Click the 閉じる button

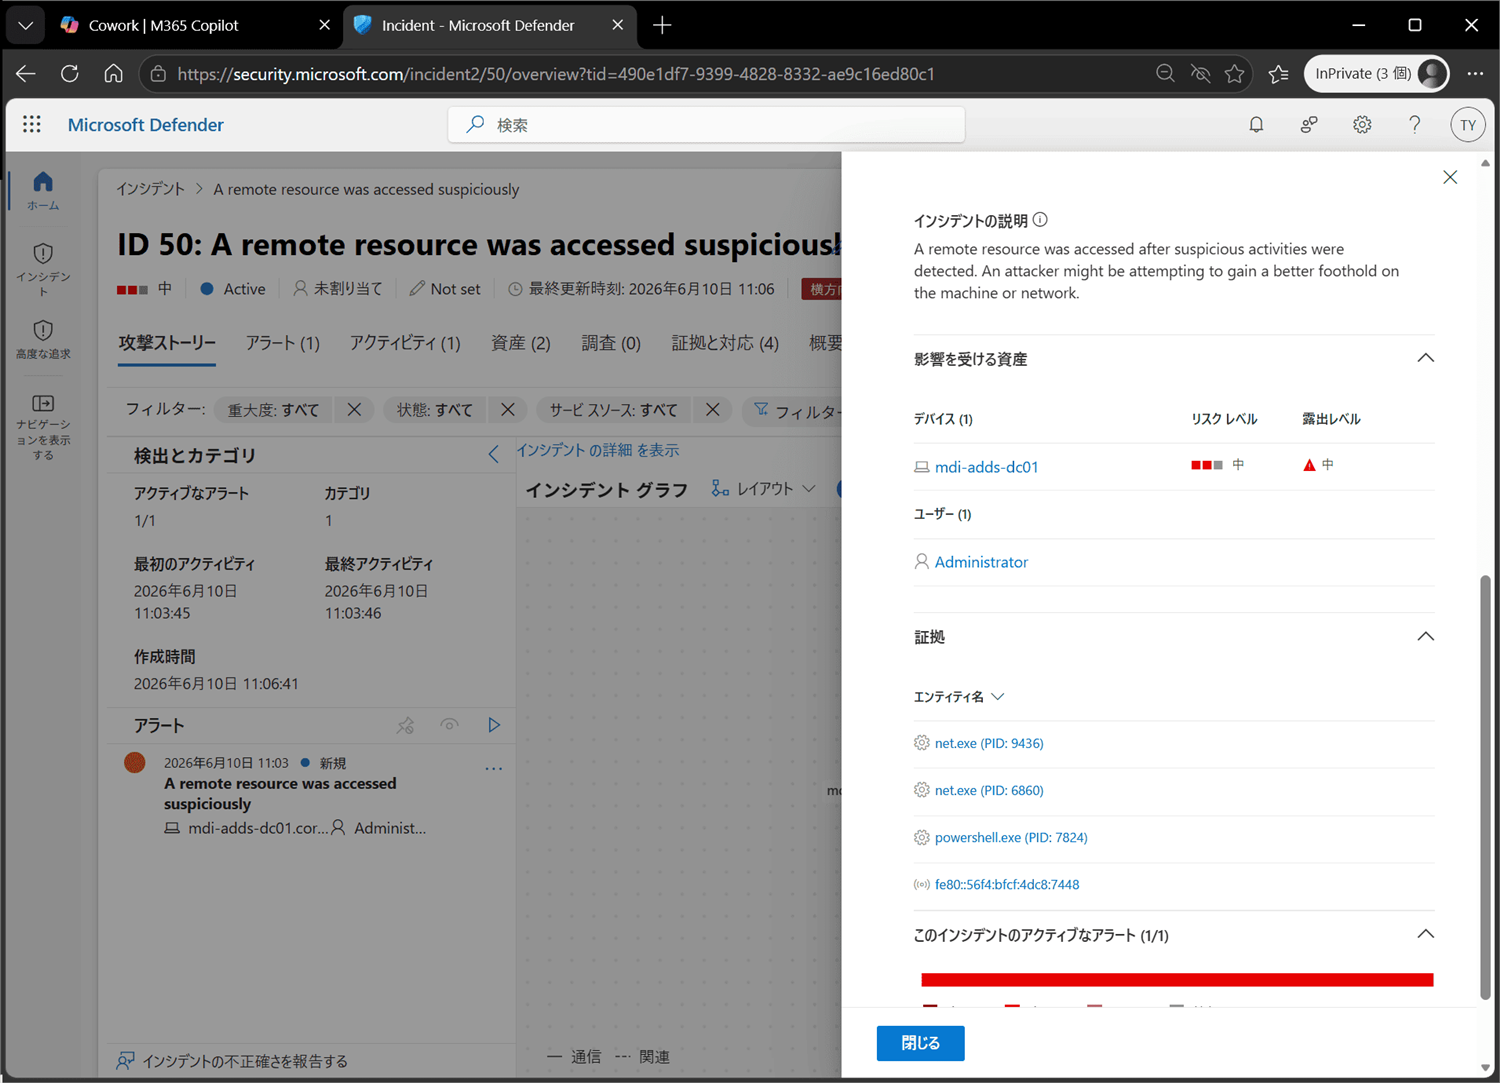pyautogui.click(x=921, y=1043)
